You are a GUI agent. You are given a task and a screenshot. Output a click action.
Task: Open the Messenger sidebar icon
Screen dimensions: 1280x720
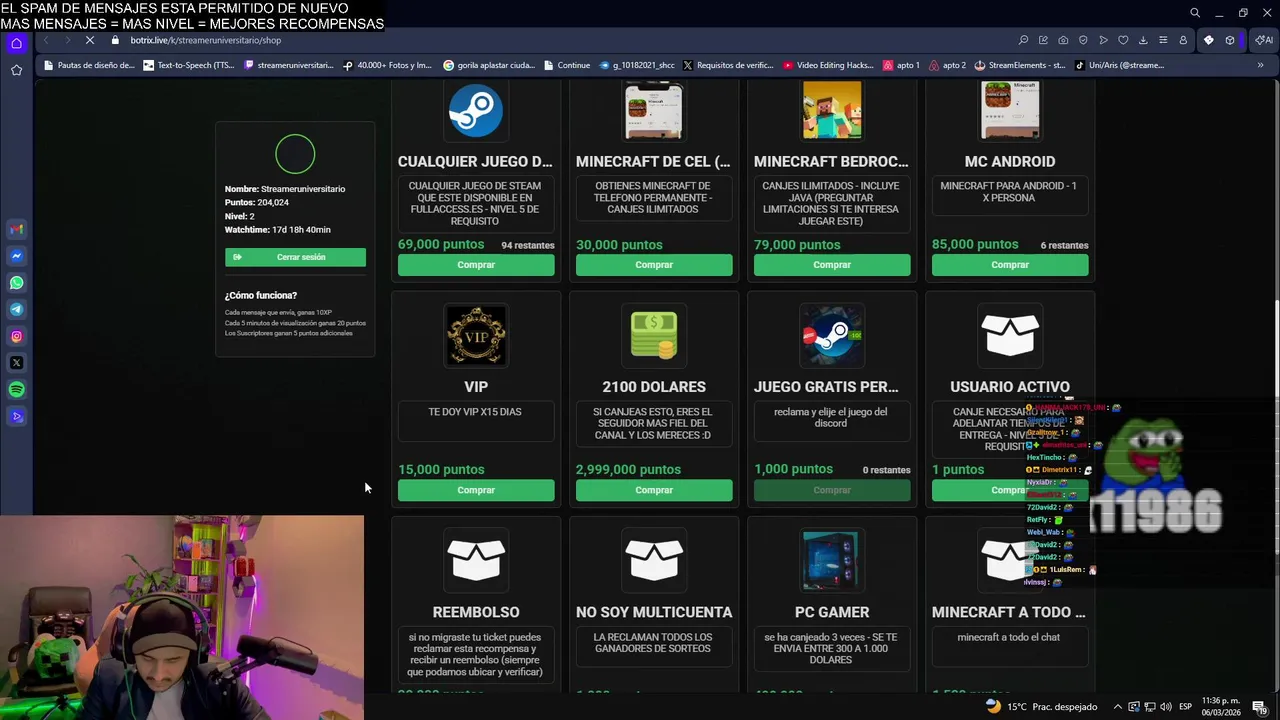pyautogui.click(x=16, y=256)
